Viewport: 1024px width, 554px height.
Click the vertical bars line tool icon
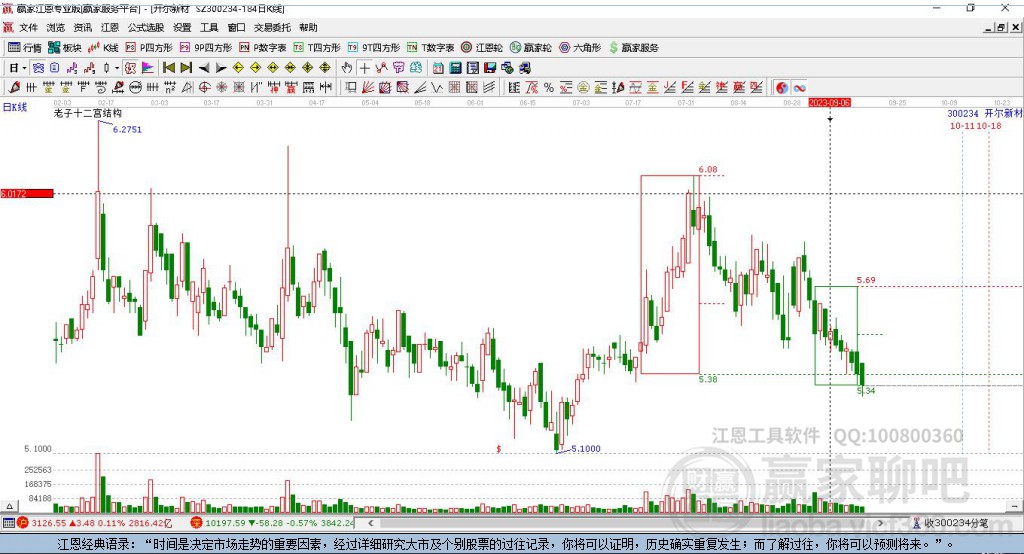coord(31,88)
